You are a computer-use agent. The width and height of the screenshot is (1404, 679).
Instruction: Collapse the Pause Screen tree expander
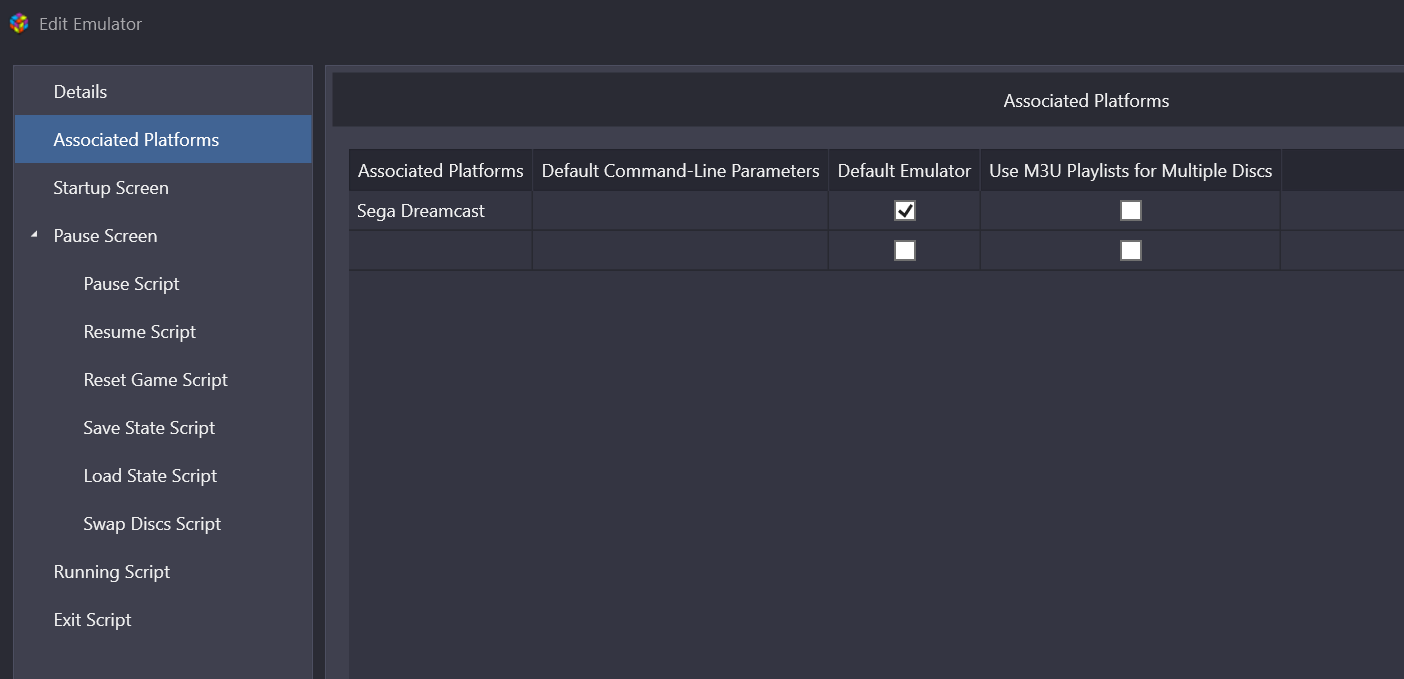34,235
